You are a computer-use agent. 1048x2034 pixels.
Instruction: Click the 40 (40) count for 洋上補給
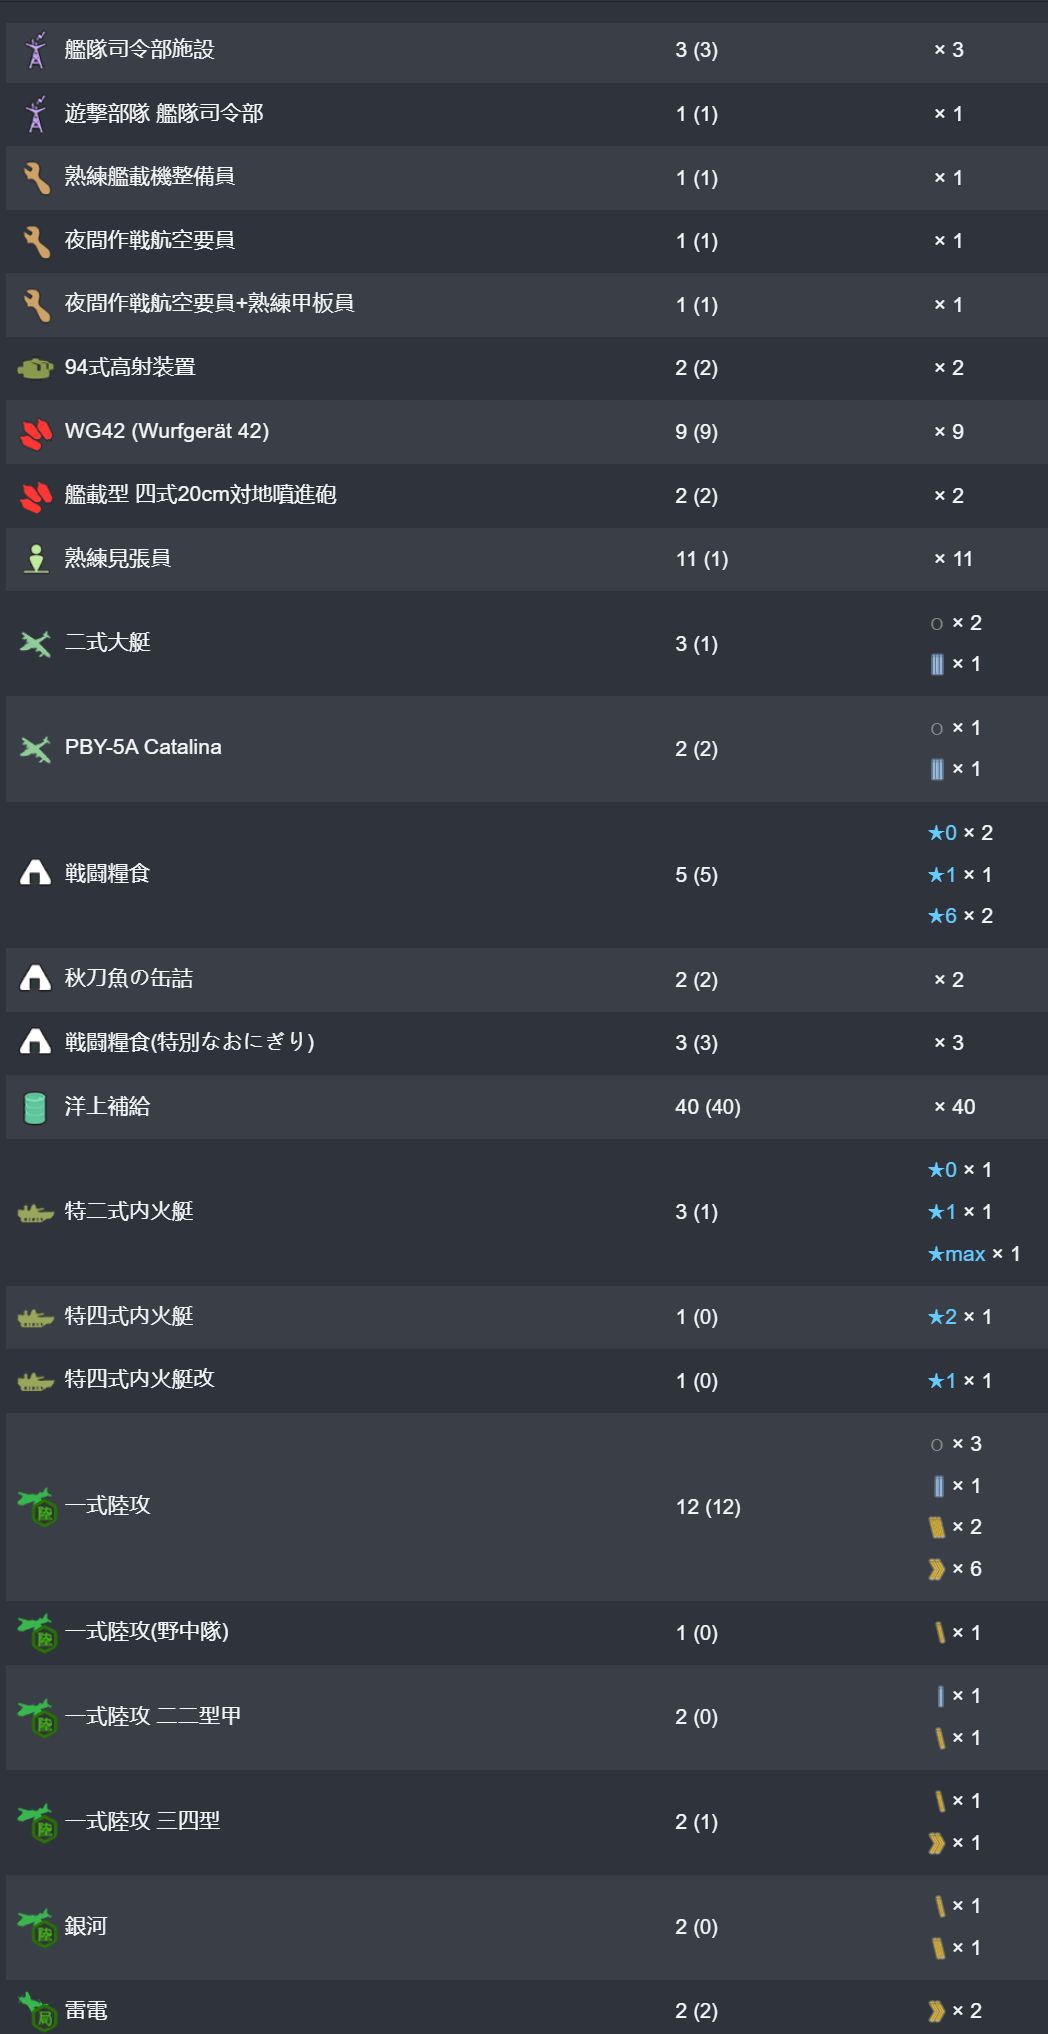(x=708, y=1107)
